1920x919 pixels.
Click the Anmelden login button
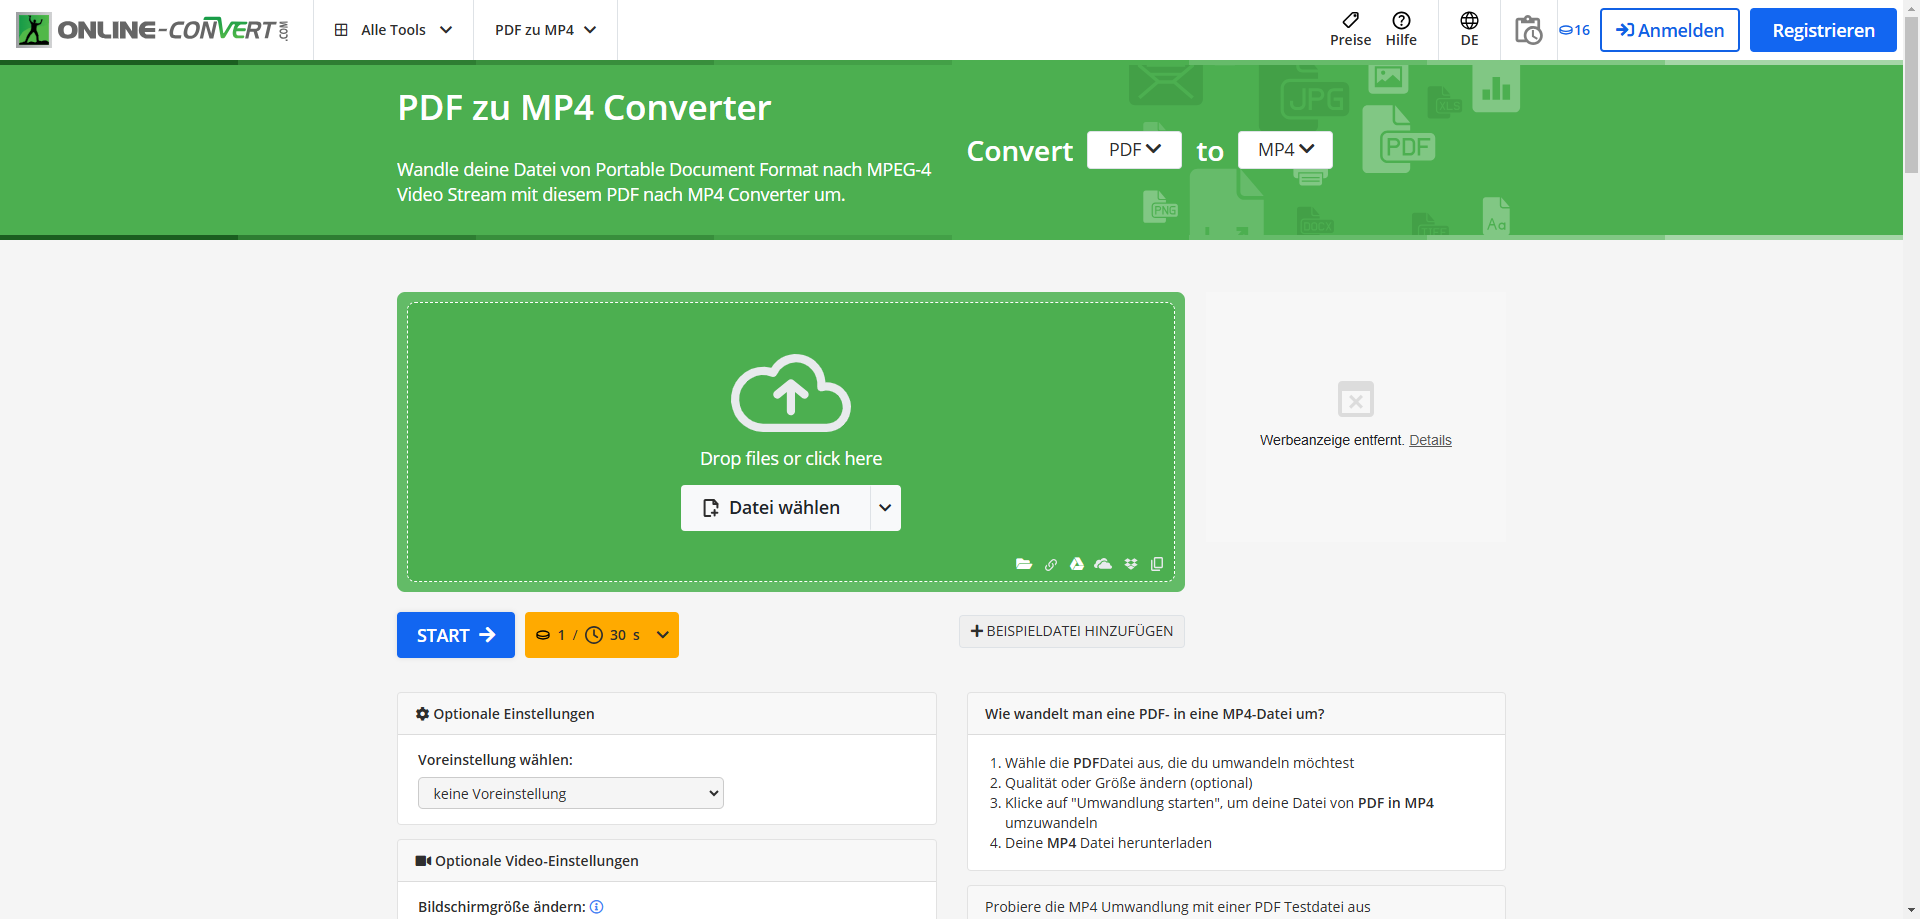click(1670, 30)
